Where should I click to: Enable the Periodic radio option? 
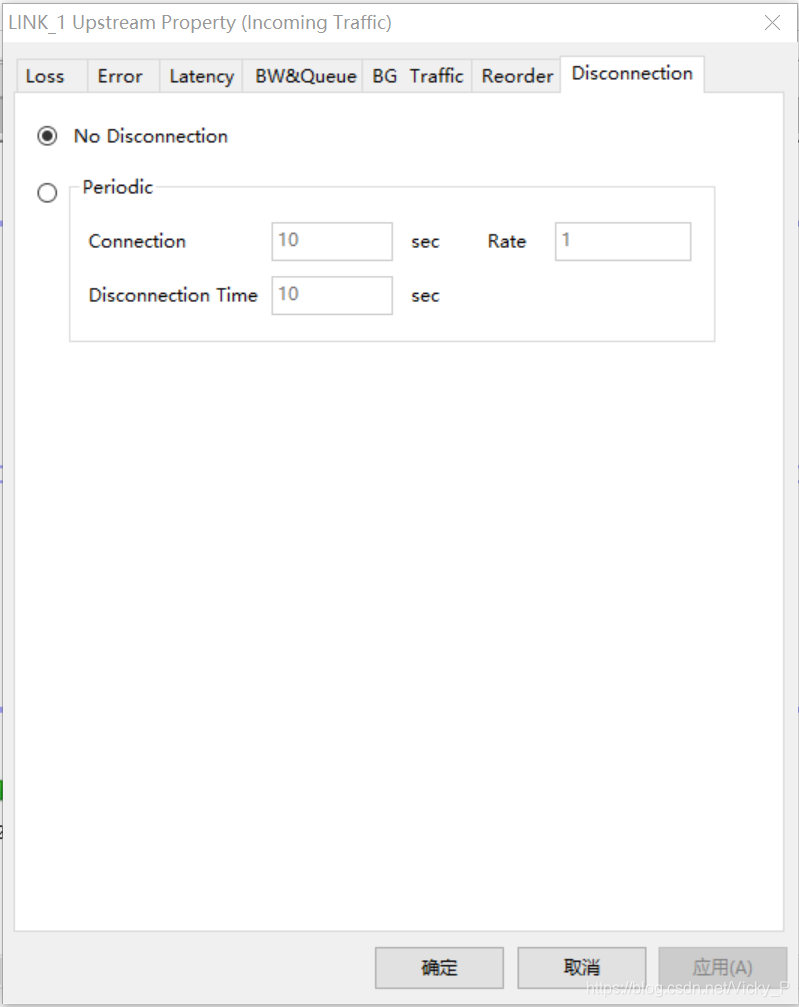click(47, 193)
